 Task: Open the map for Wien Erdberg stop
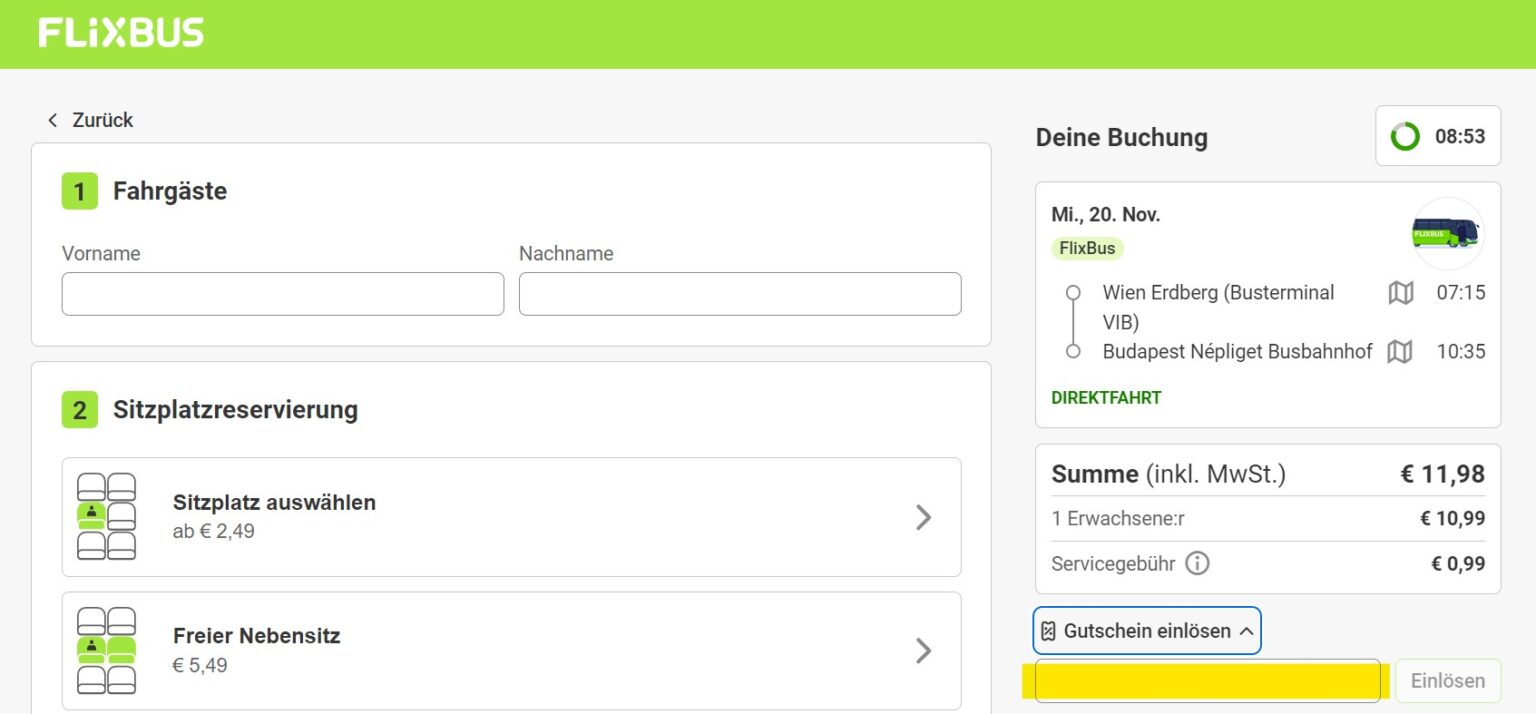tap(1400, 293)
